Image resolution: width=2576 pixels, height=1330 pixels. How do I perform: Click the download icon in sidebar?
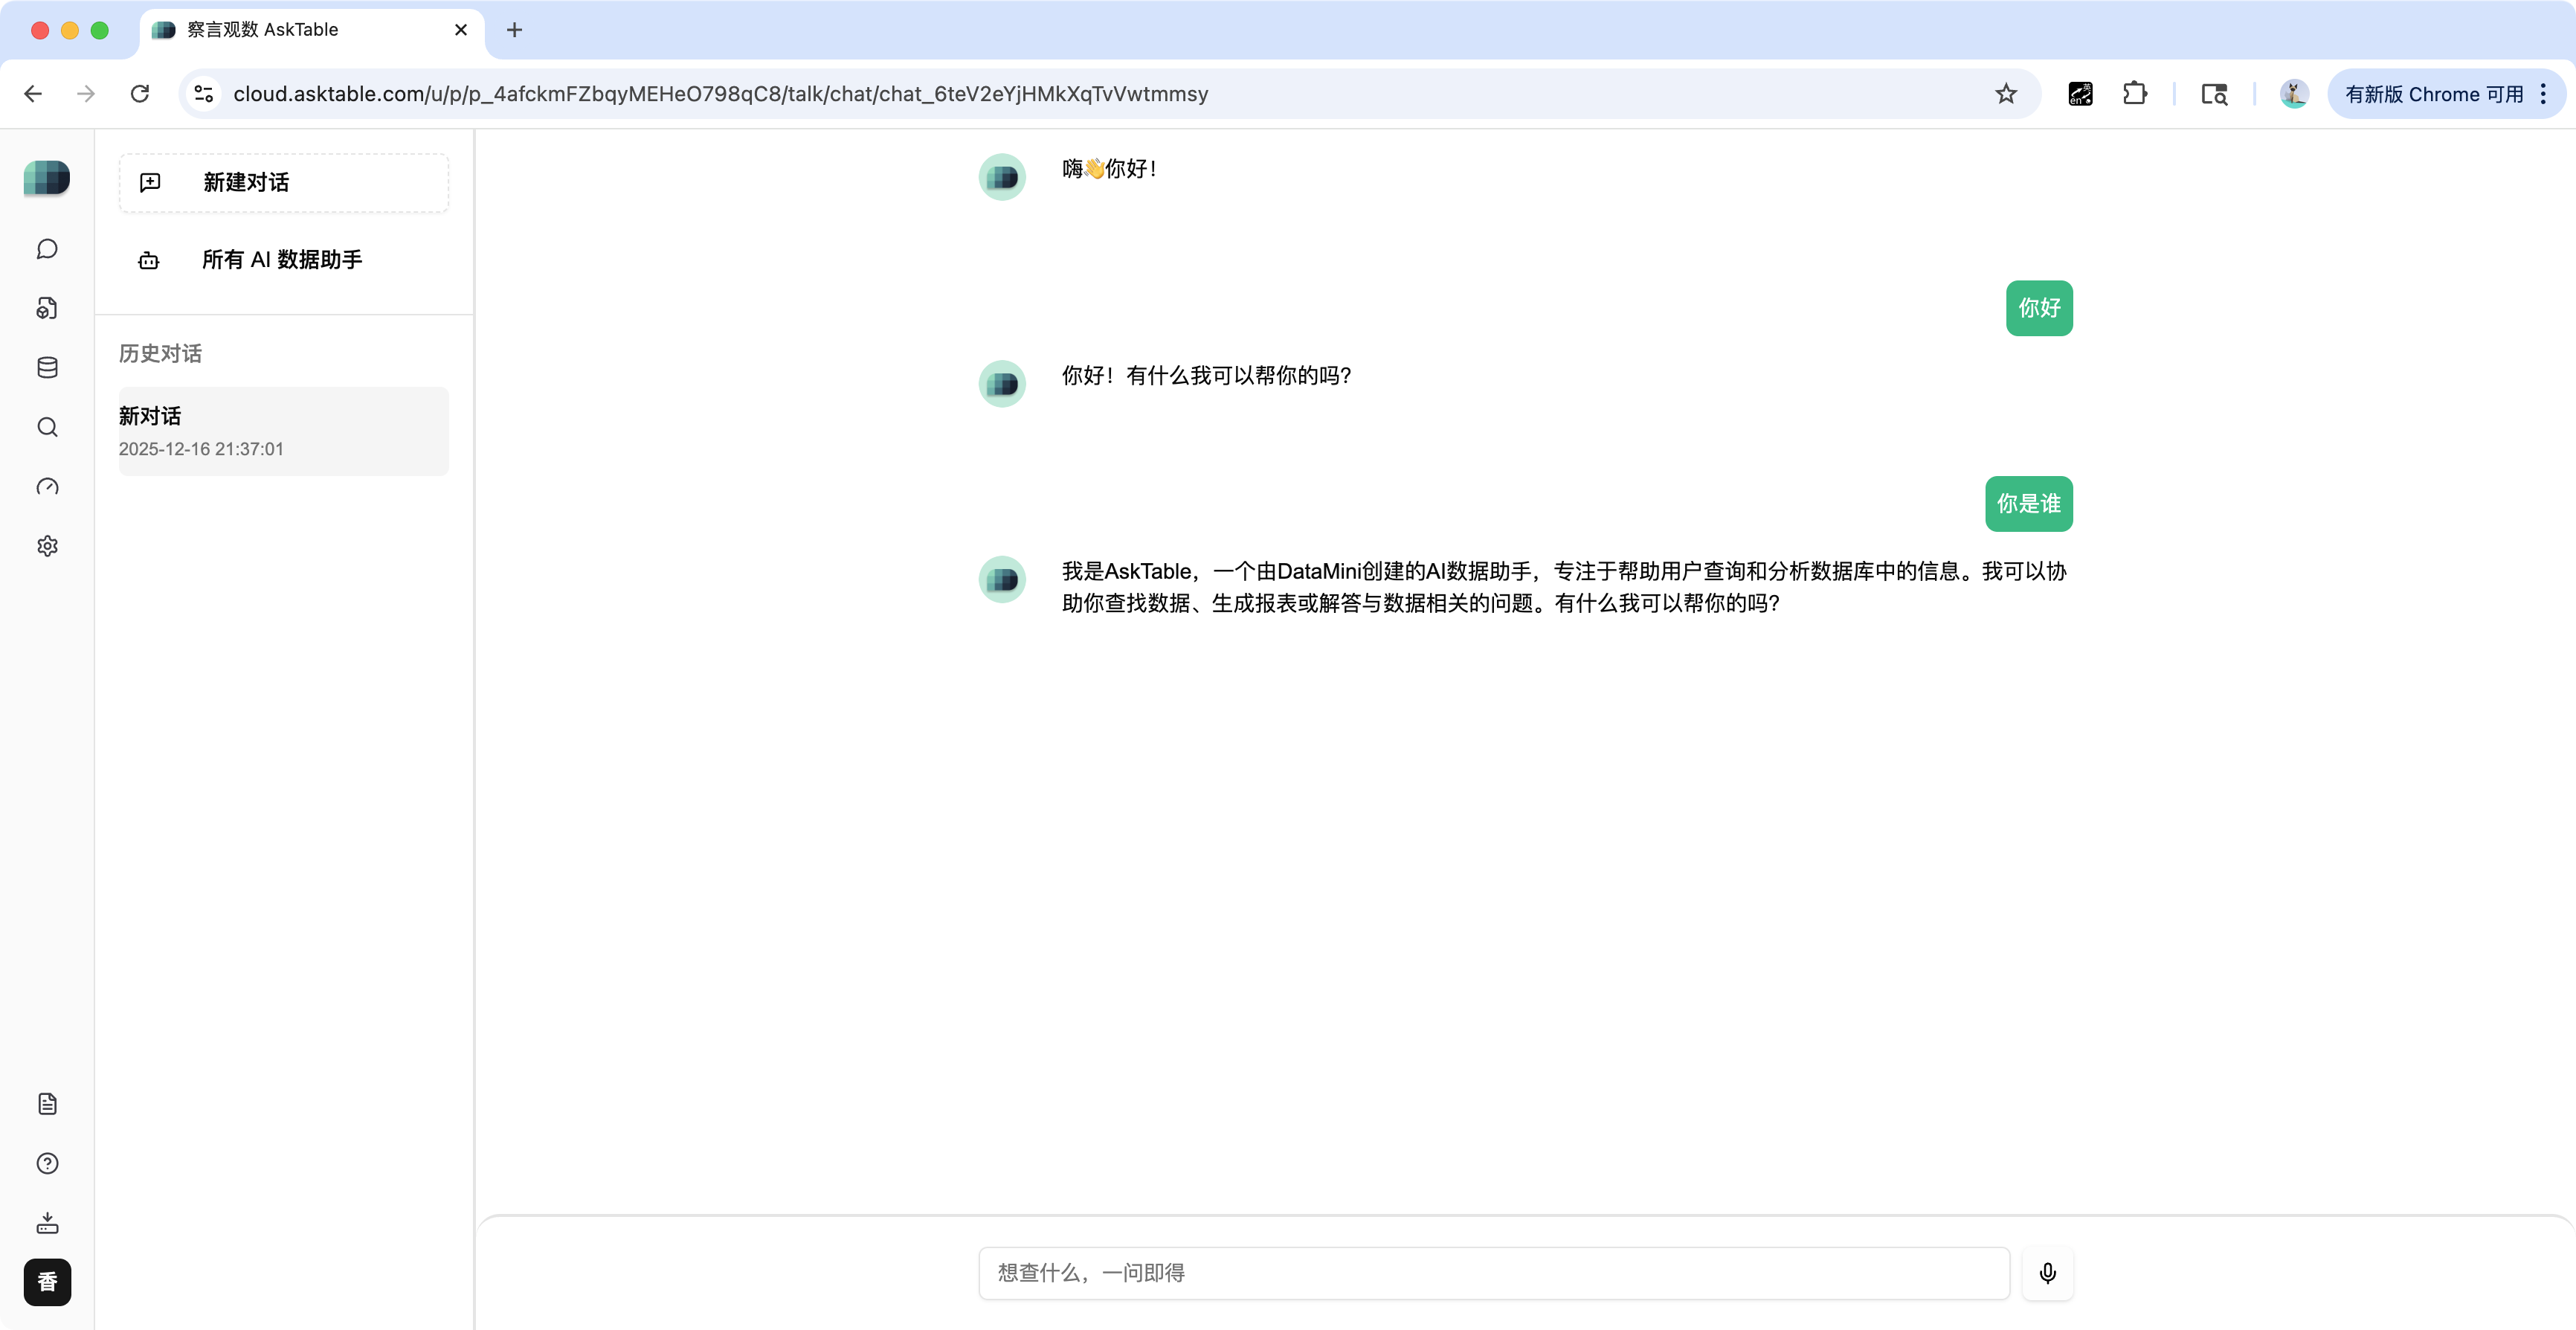tap(47, 1223)
